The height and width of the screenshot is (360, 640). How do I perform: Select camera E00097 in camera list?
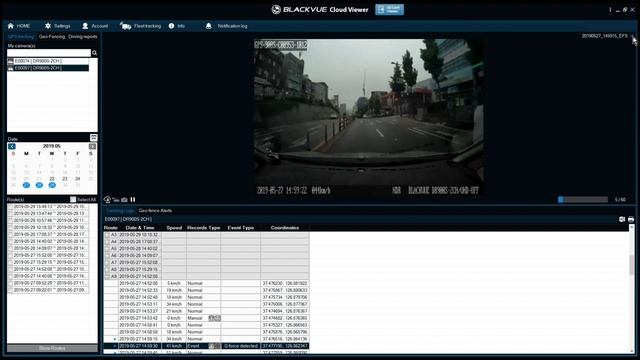pyautogui.click(x=48, y=68)
